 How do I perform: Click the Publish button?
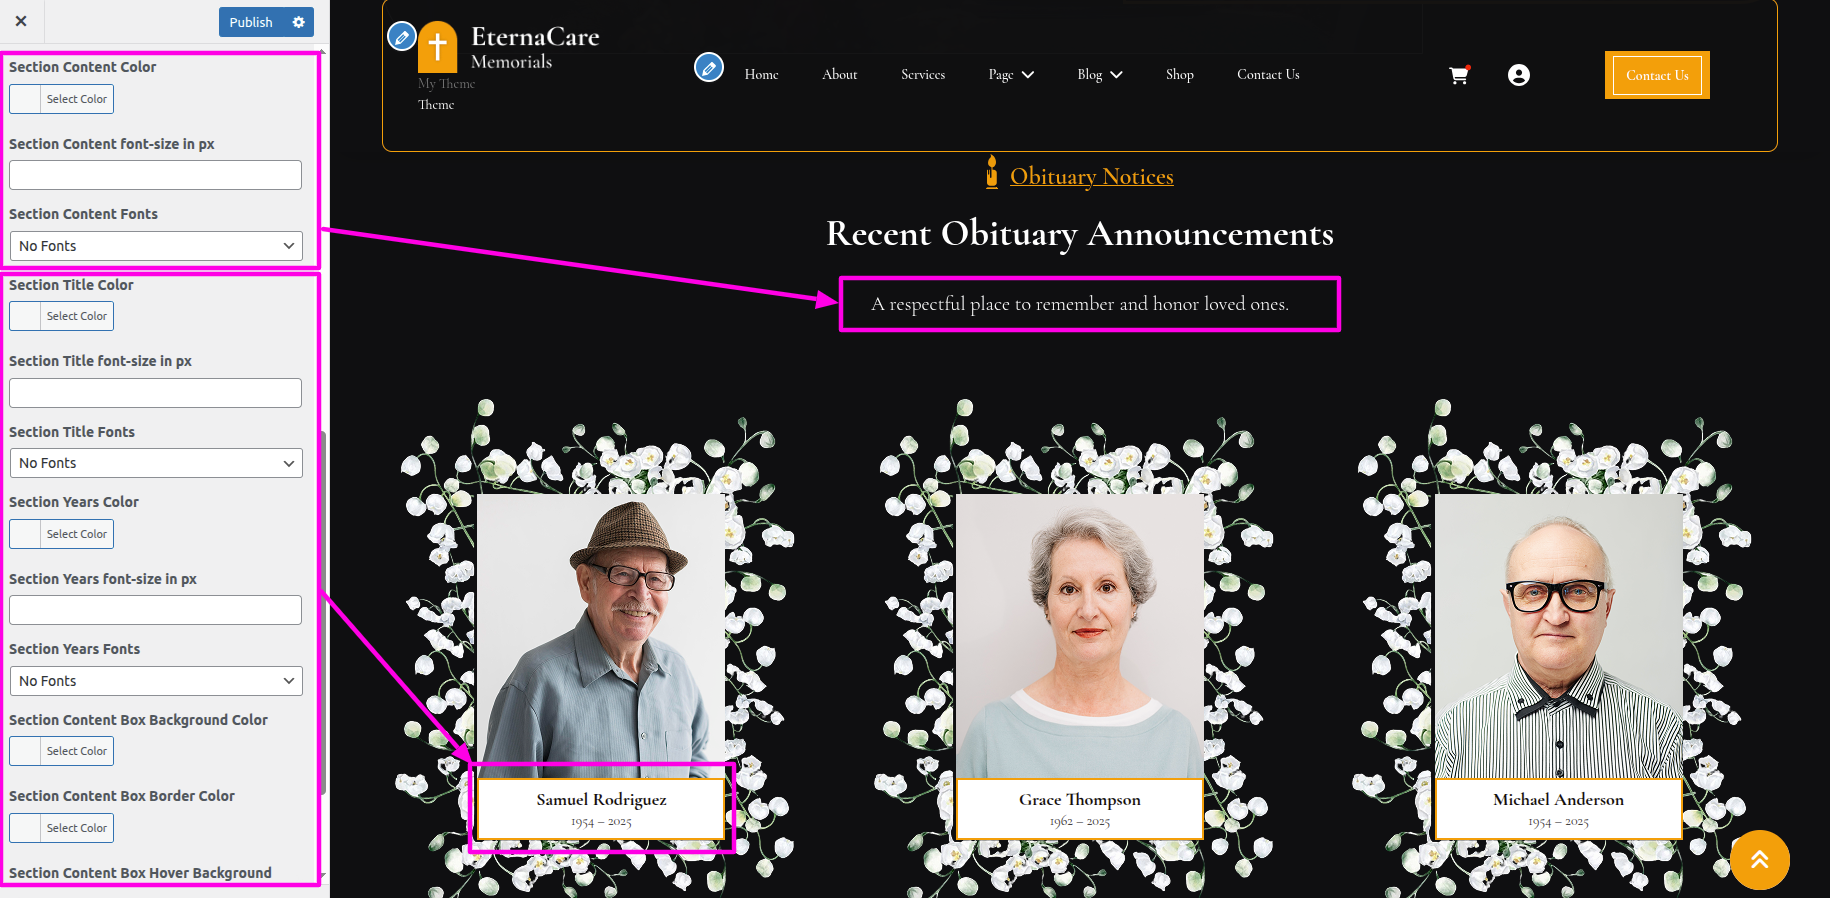pos(250,22)
